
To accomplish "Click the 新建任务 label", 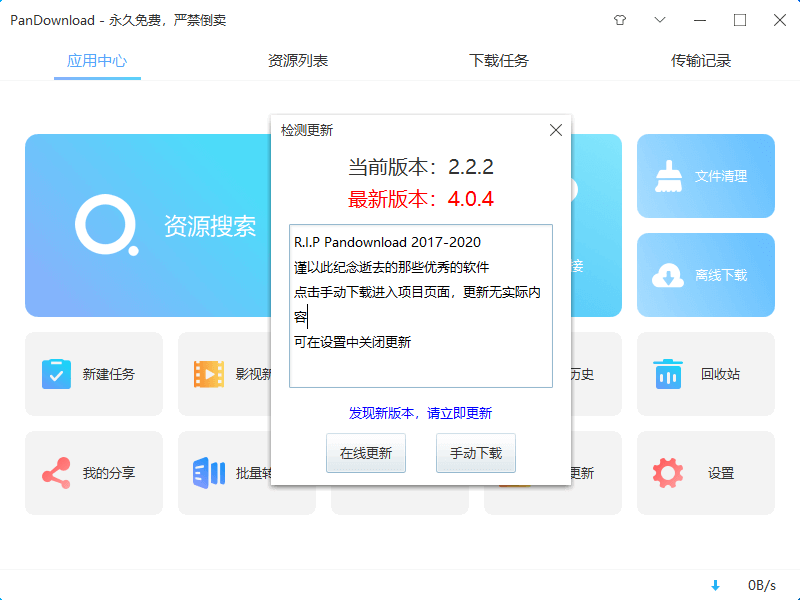I will [x=109, y=374].
